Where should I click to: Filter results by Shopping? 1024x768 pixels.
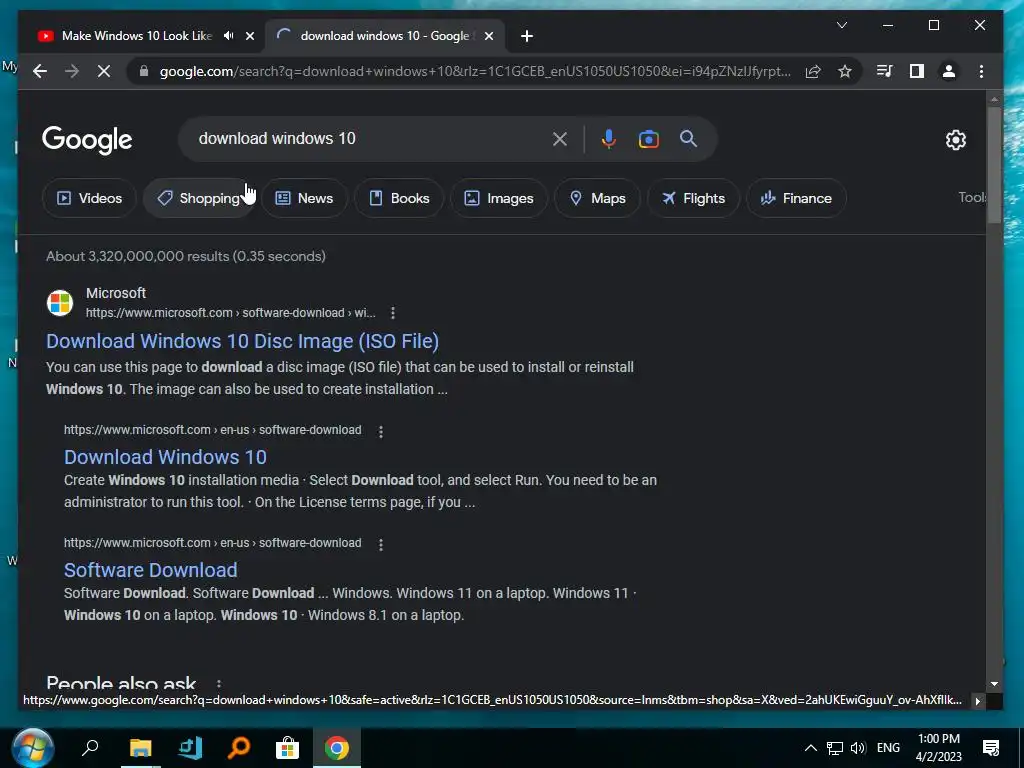(x=200, y=198)
